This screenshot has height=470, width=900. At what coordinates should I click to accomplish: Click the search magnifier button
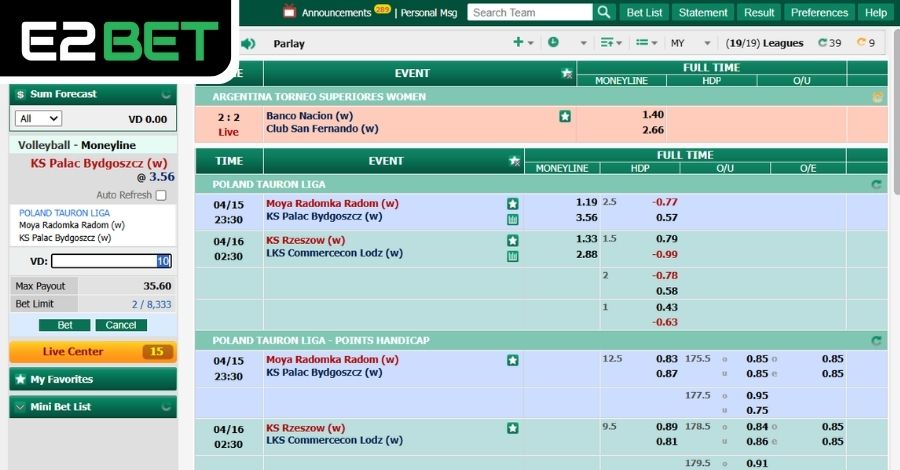coord(604,12)
